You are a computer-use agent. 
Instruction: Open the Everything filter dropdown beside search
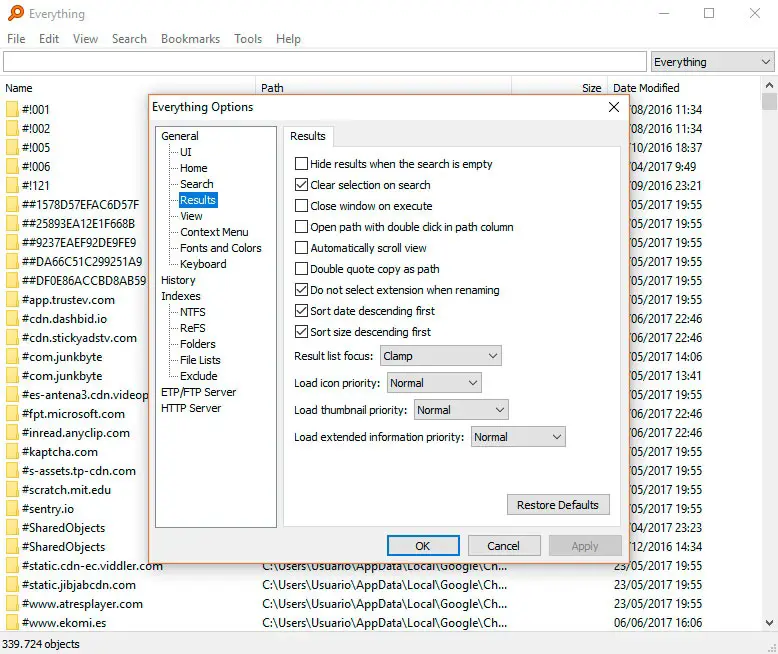[713, 62]
